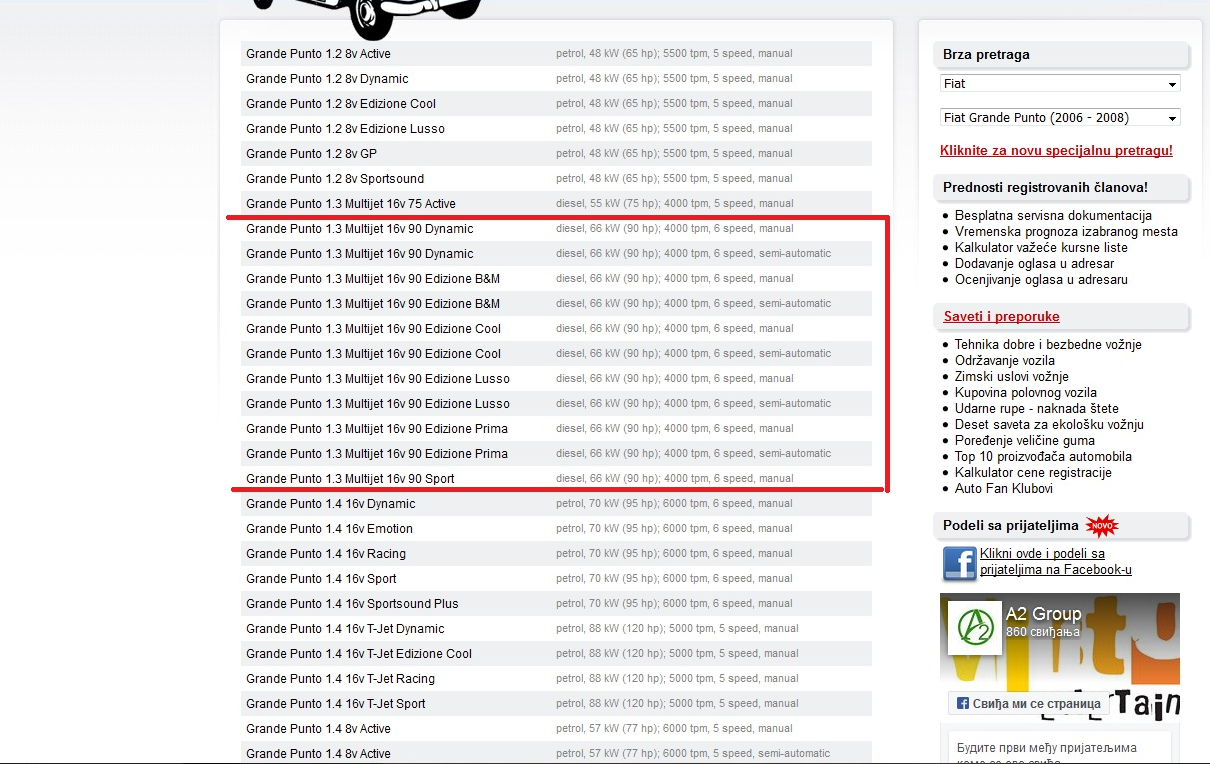Screen dimensions: 1210x764
Task: Click the NOVO starburst badge
Action: coord(1101,526)
